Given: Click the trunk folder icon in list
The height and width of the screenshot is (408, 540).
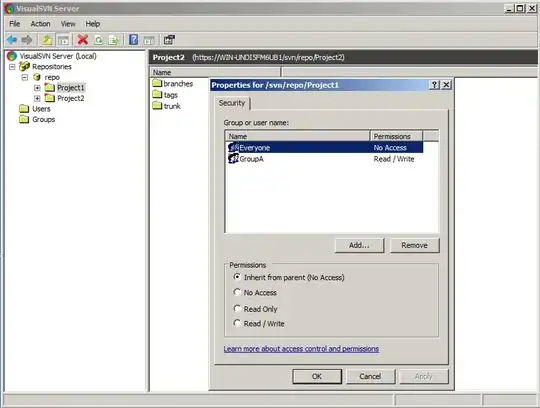Looking at the screenshot, I should 157,105.
